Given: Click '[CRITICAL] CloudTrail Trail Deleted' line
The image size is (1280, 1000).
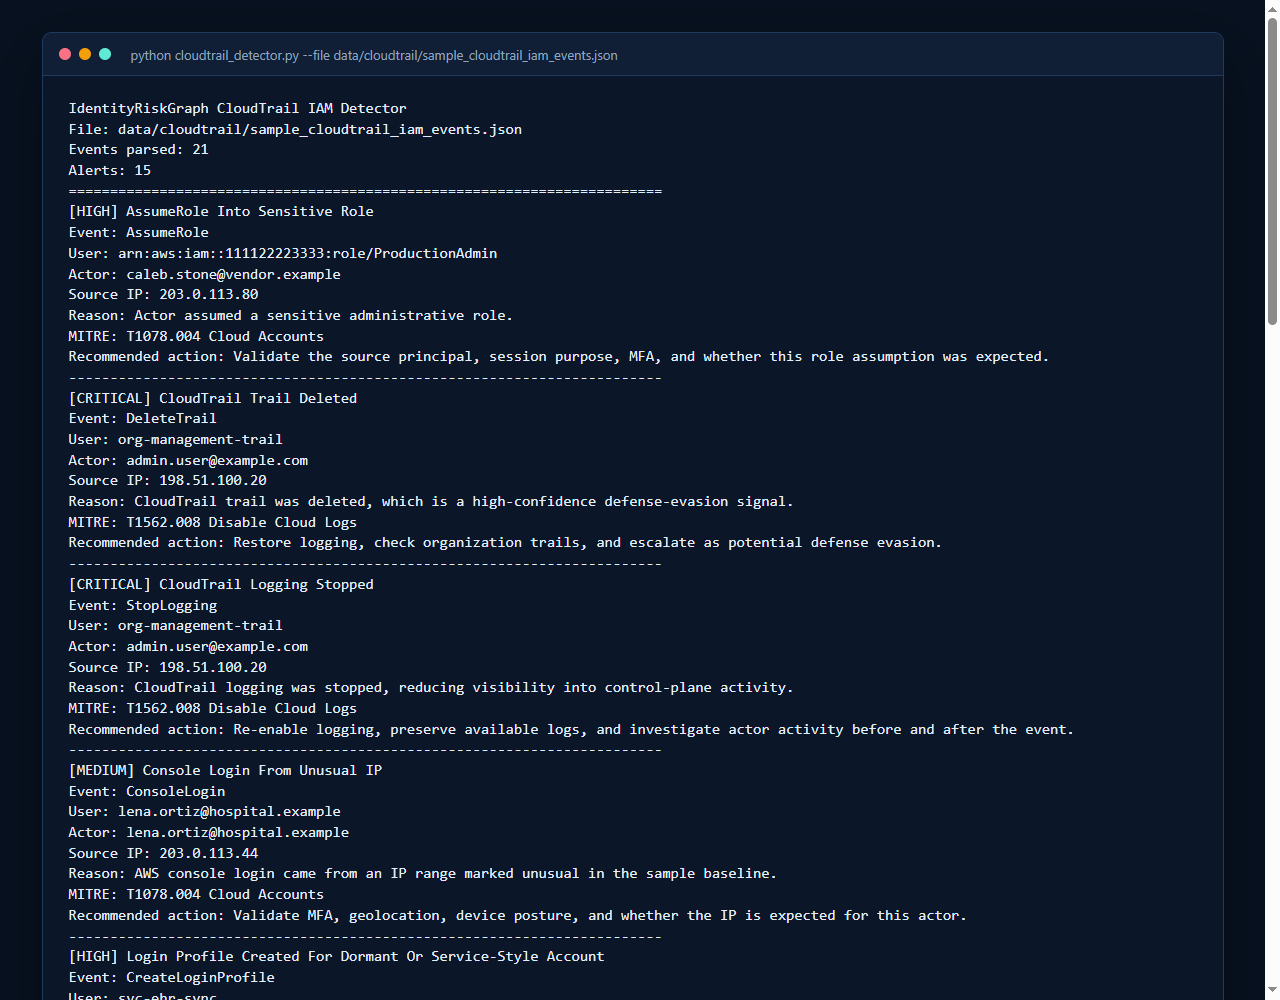Looking at the screenshot, I should point(213,398).
